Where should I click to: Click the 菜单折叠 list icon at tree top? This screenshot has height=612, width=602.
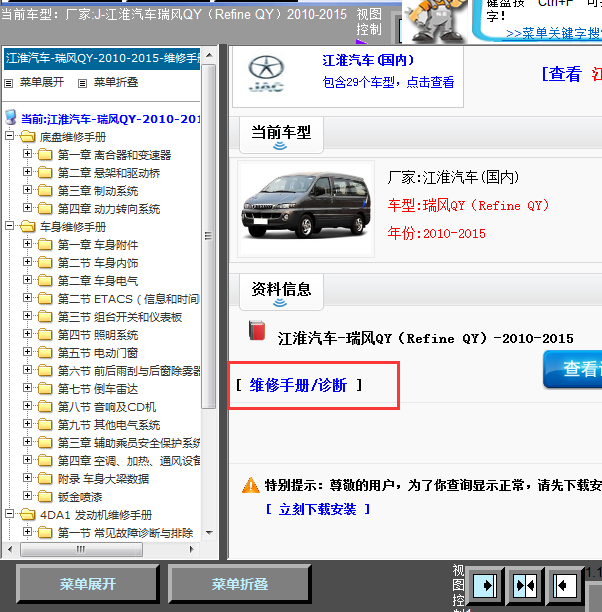click(x=82, y=83)
